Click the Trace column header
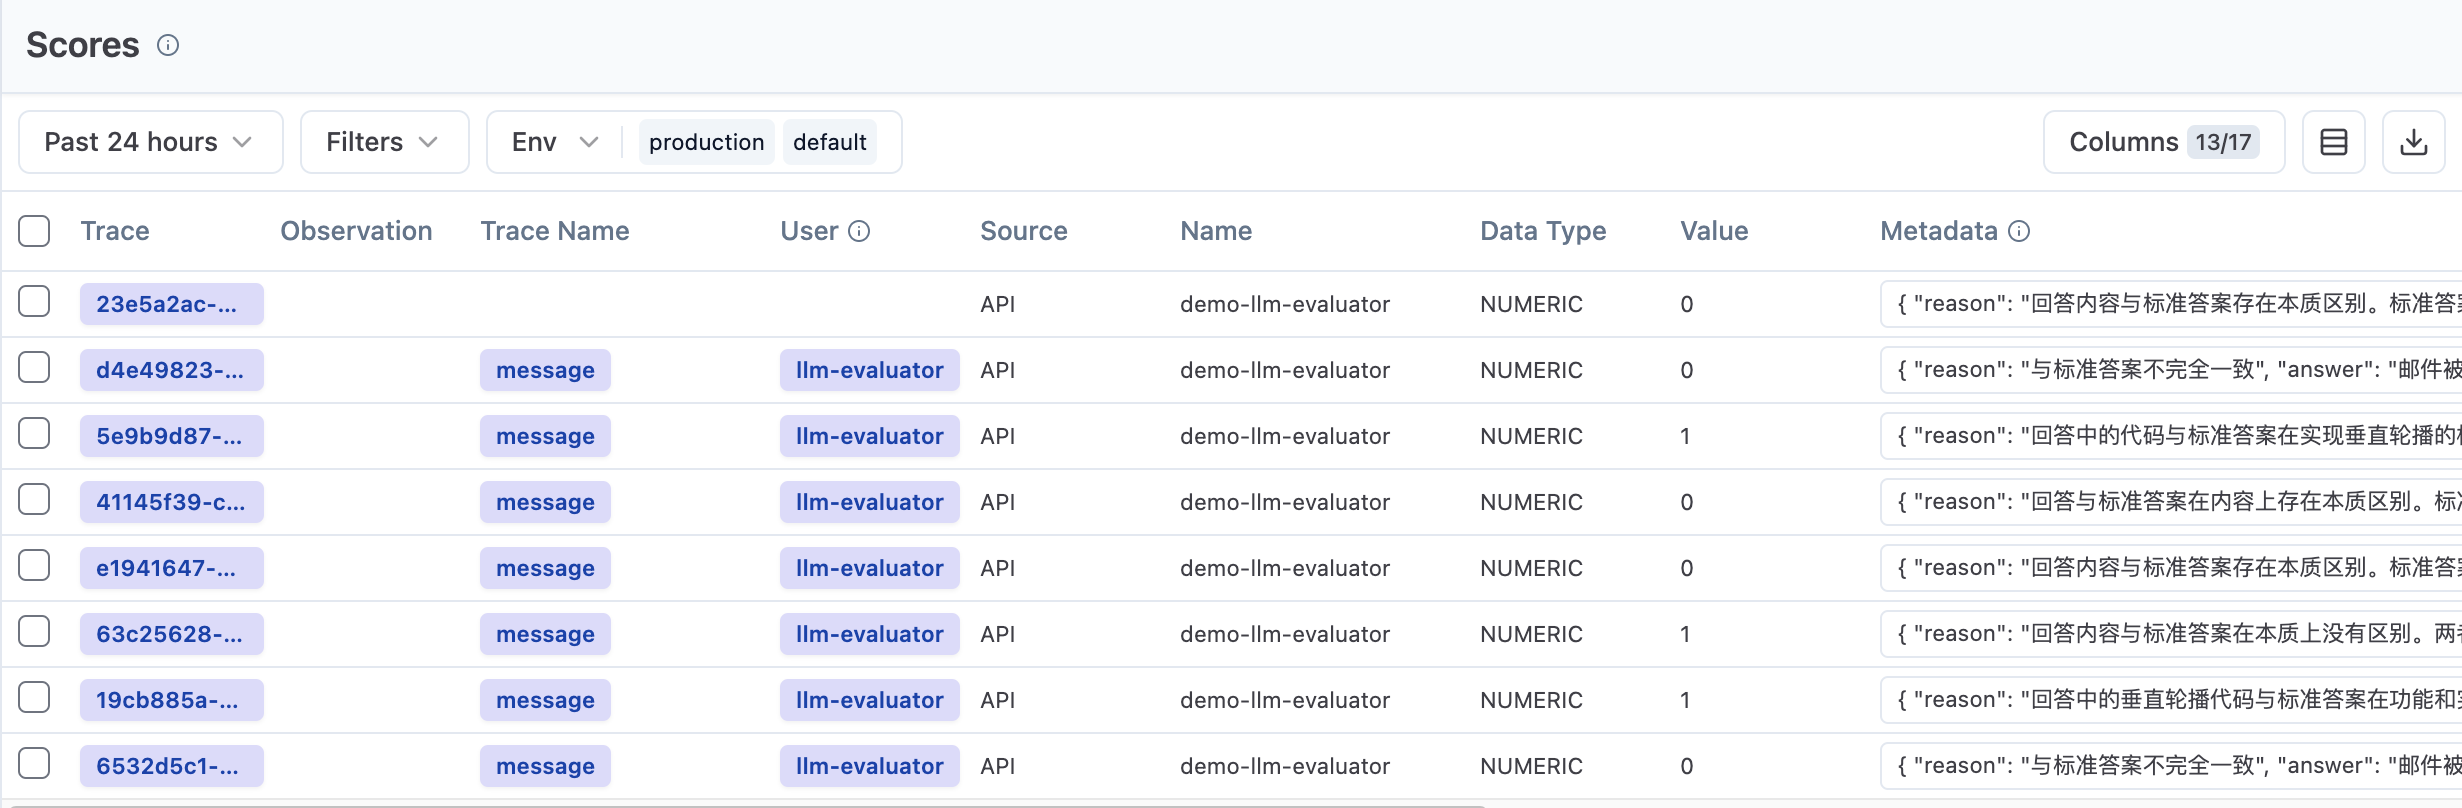 click(x=115, y=231)
